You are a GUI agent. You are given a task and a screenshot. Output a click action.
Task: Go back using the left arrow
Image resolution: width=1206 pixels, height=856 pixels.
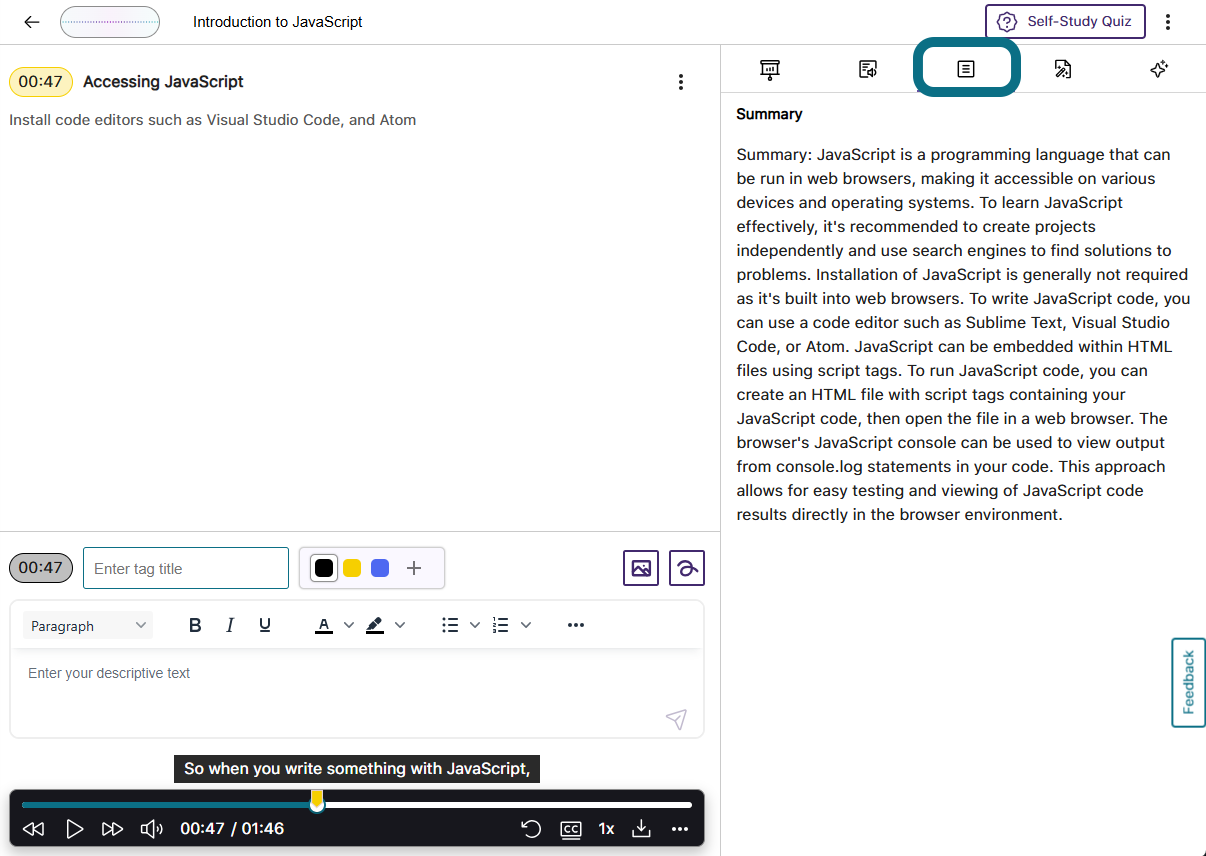(32, 22)
